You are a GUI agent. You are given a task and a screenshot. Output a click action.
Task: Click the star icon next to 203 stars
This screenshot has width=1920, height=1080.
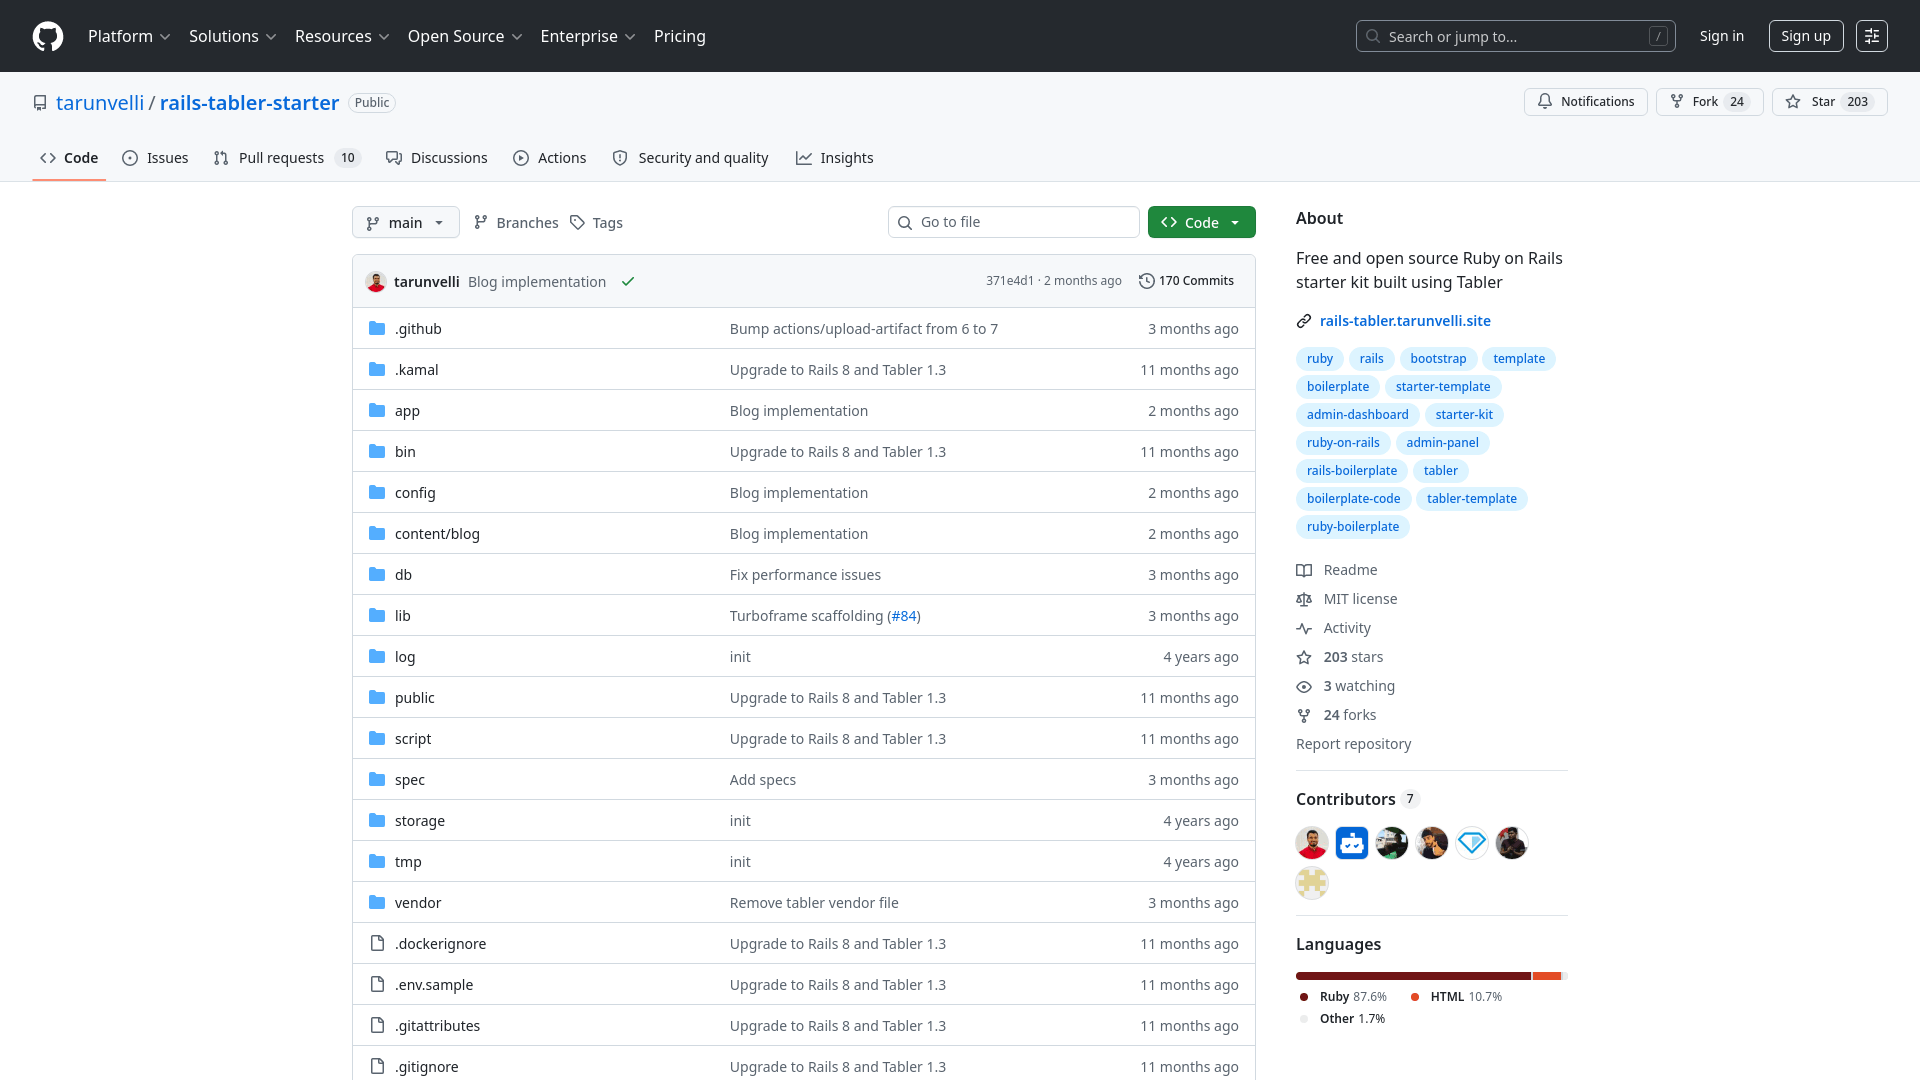click(x=1304, y=657)
